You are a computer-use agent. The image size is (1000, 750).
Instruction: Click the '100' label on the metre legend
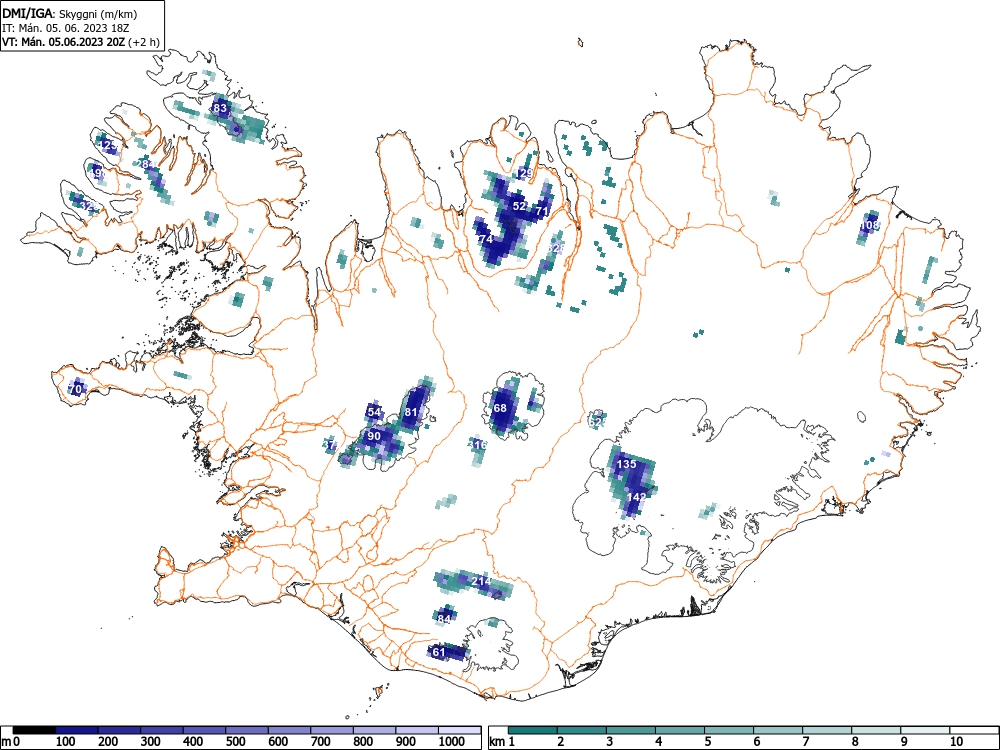65,741
